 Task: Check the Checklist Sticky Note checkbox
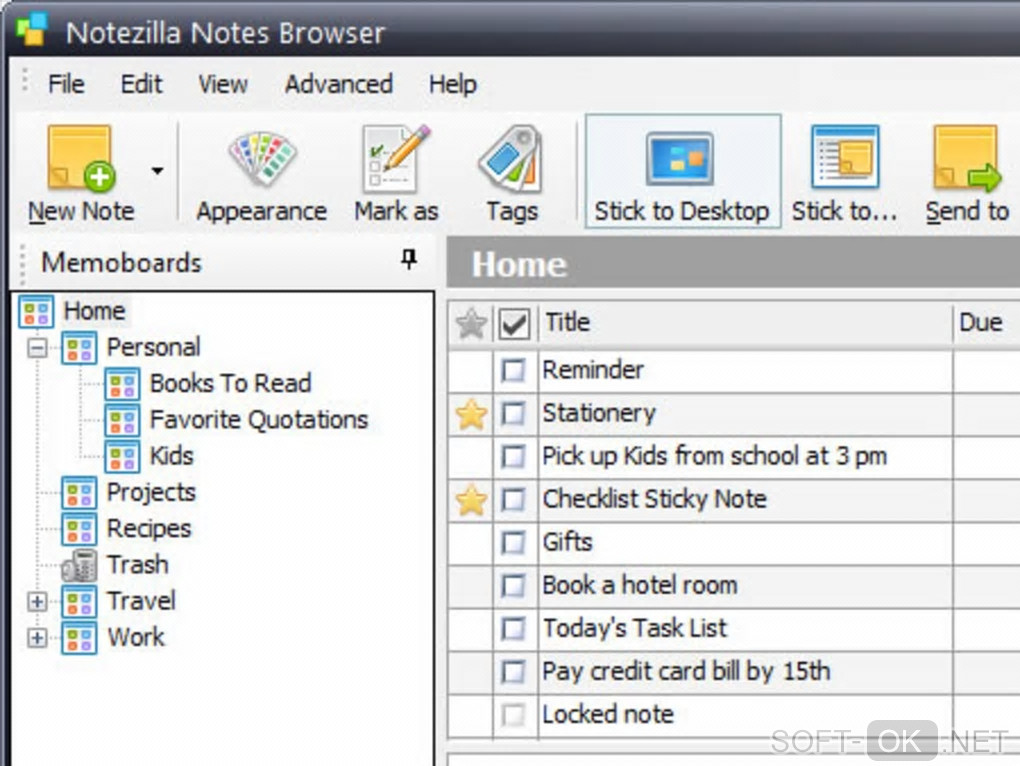513,500
